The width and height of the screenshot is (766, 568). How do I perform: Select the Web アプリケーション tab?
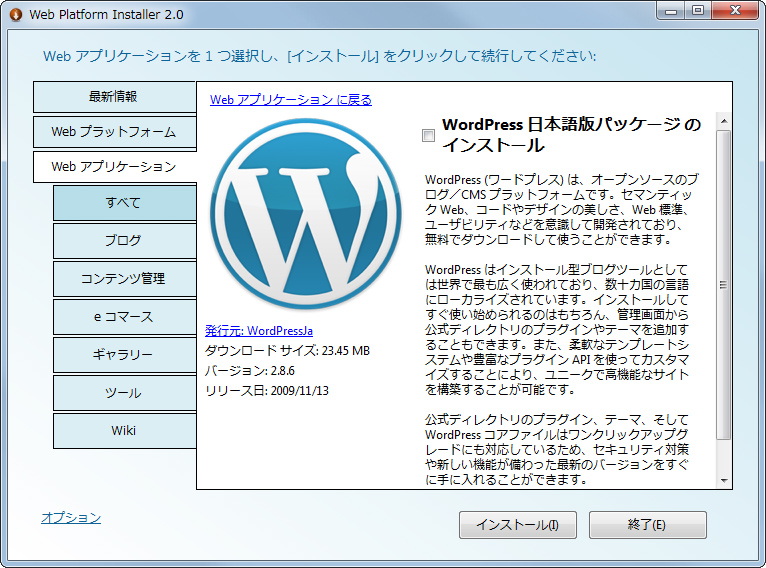114,167
